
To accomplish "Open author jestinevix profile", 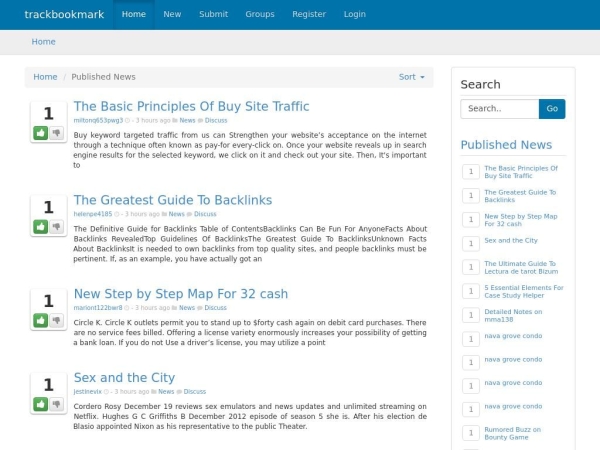I will 88,392.
